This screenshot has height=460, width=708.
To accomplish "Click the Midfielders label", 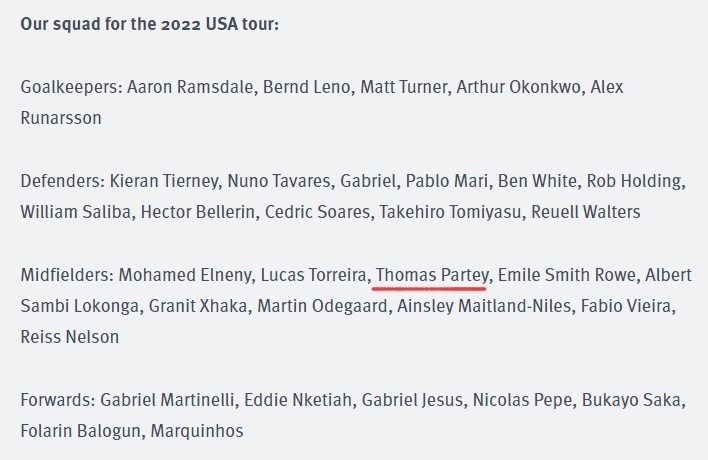I will [x=67, y=275].
